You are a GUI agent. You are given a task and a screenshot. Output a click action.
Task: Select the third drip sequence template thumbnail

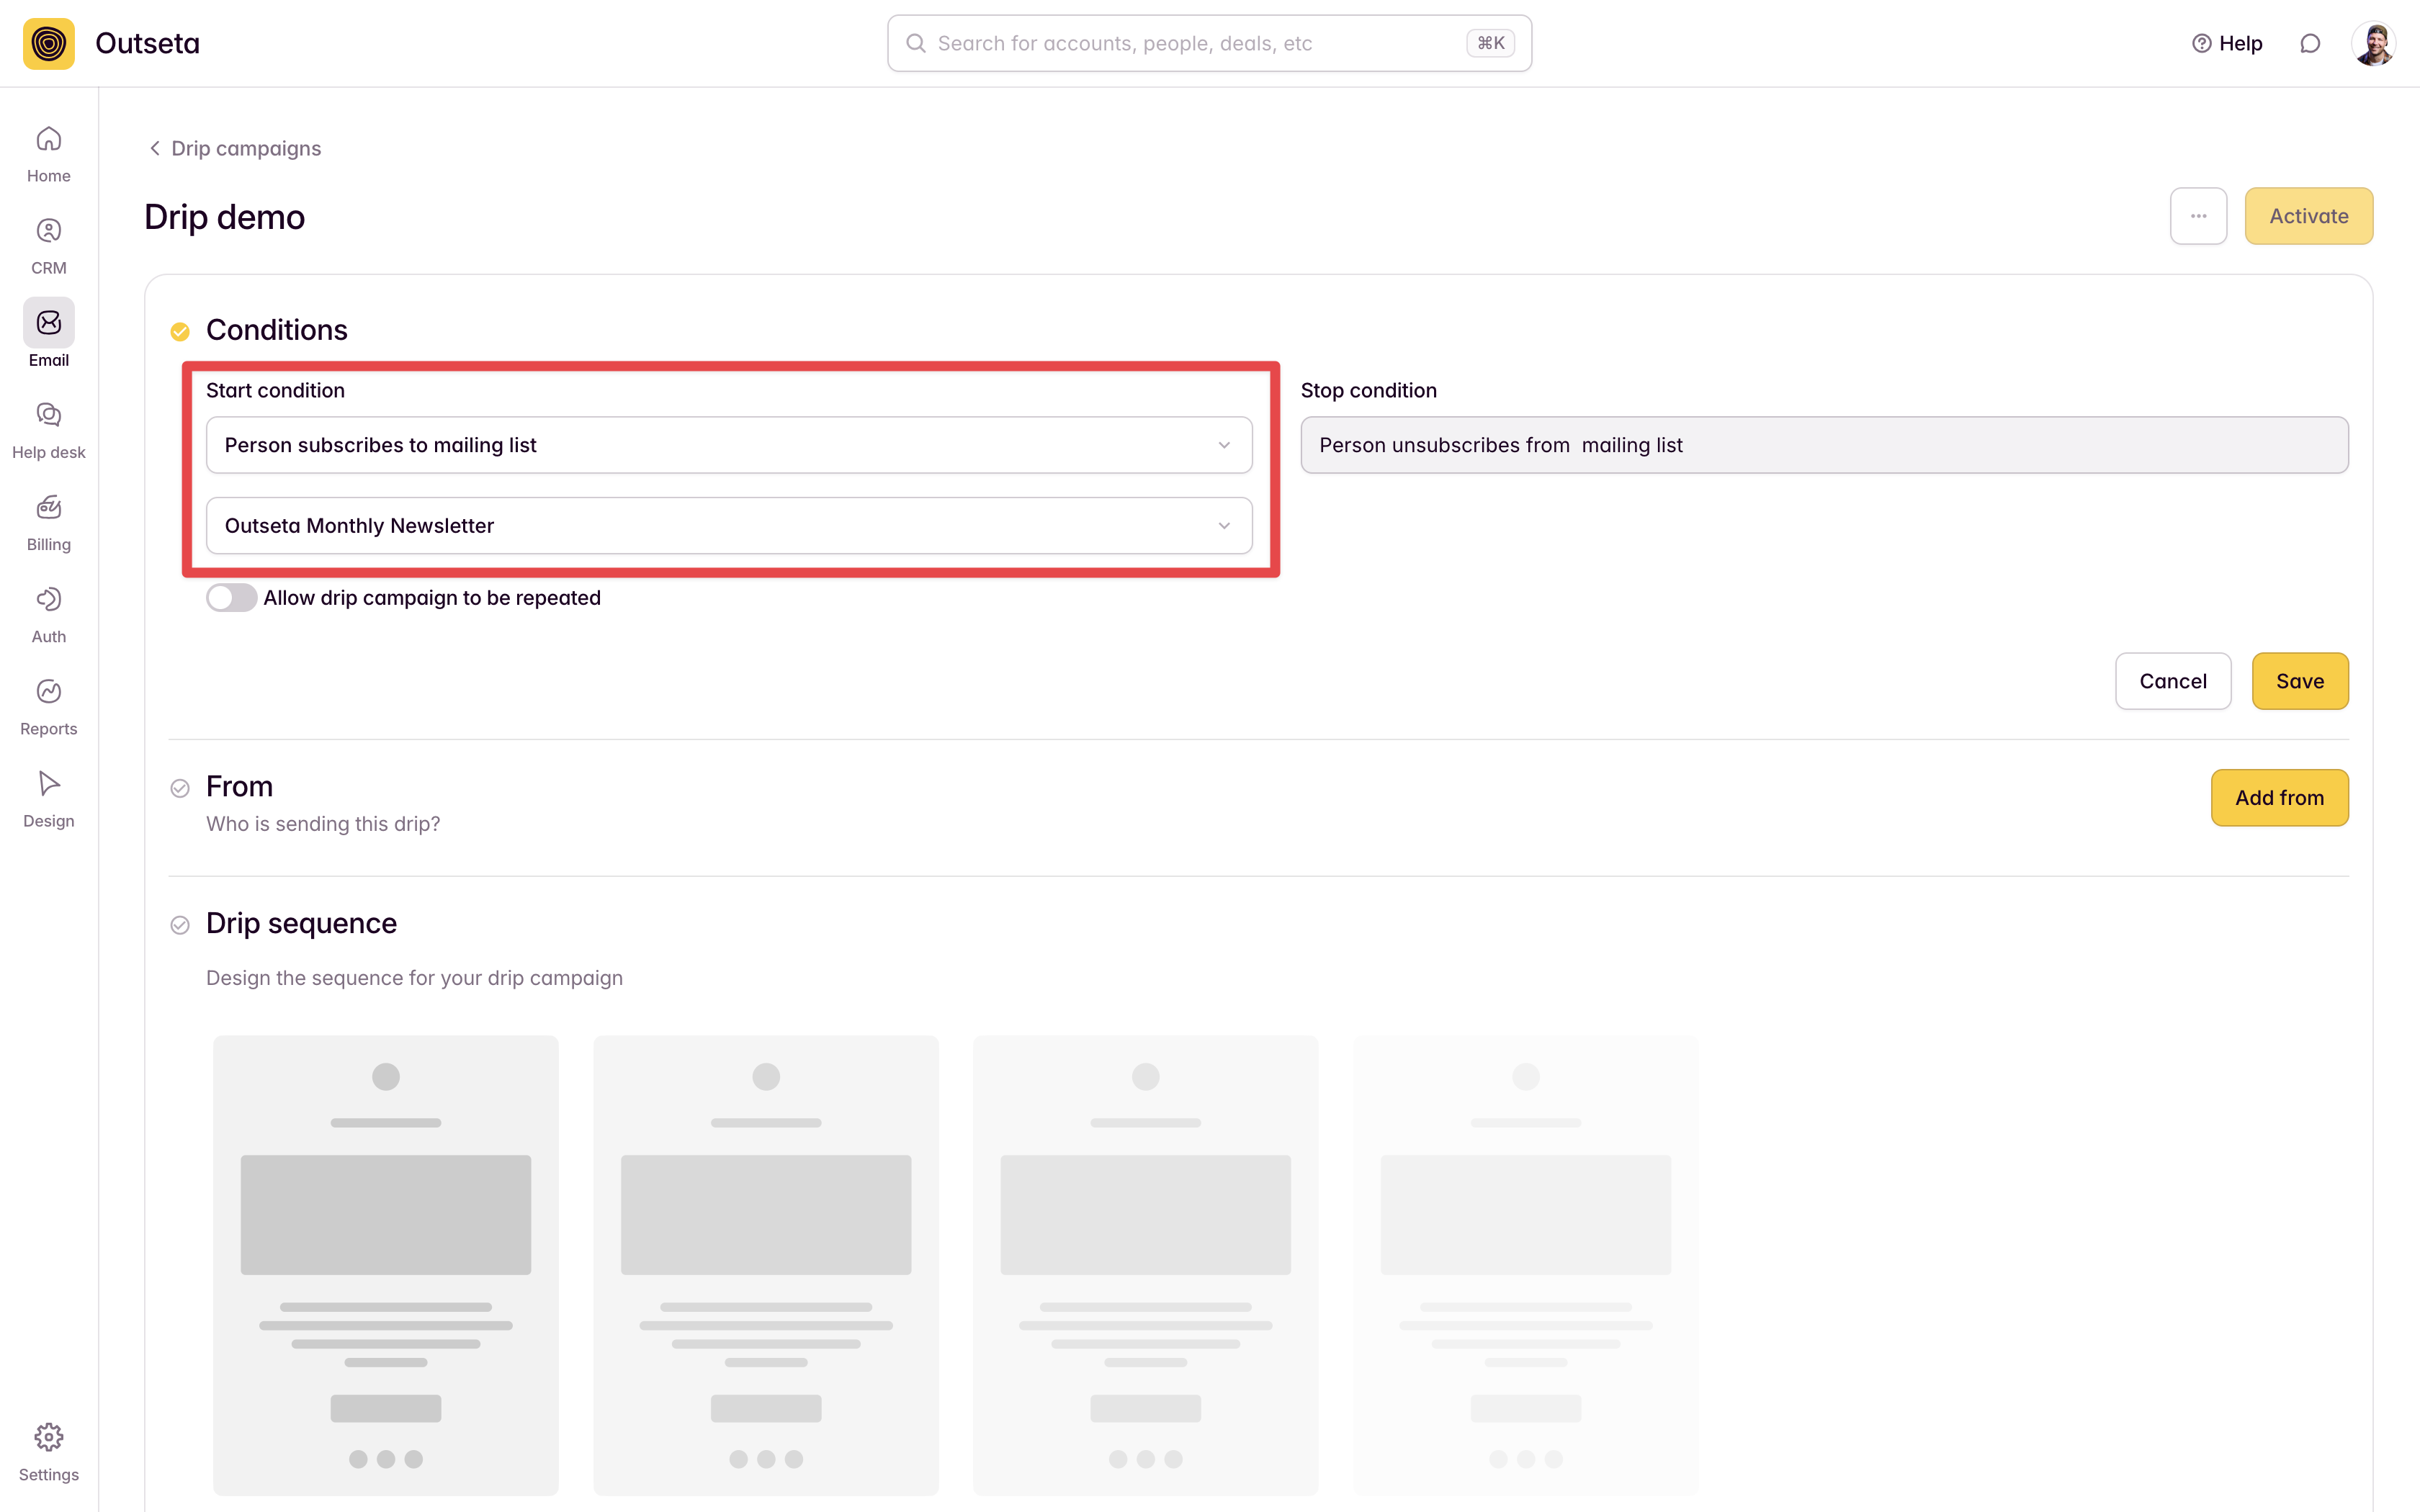coord(1146,1265)
